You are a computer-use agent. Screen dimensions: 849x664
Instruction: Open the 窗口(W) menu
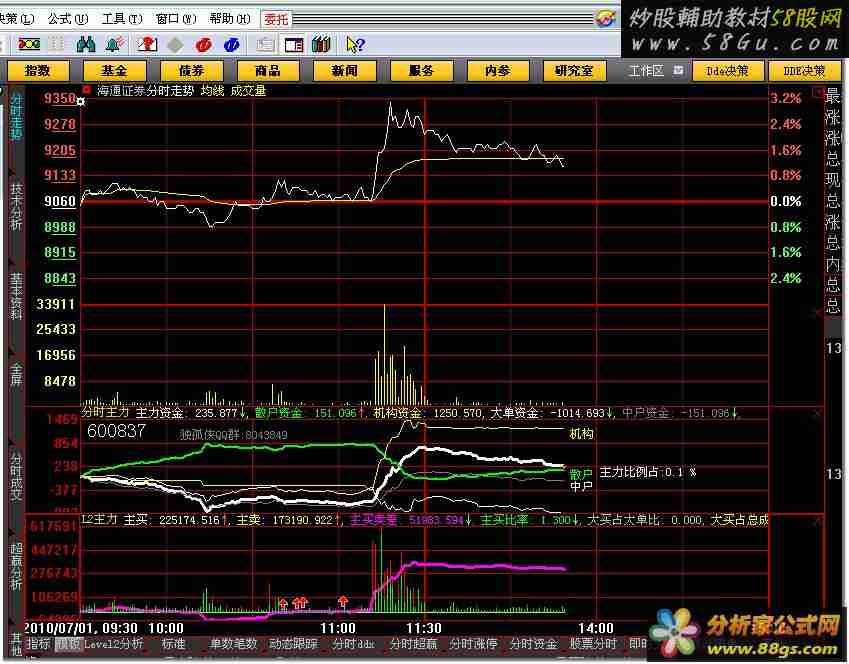pos(175,19)
